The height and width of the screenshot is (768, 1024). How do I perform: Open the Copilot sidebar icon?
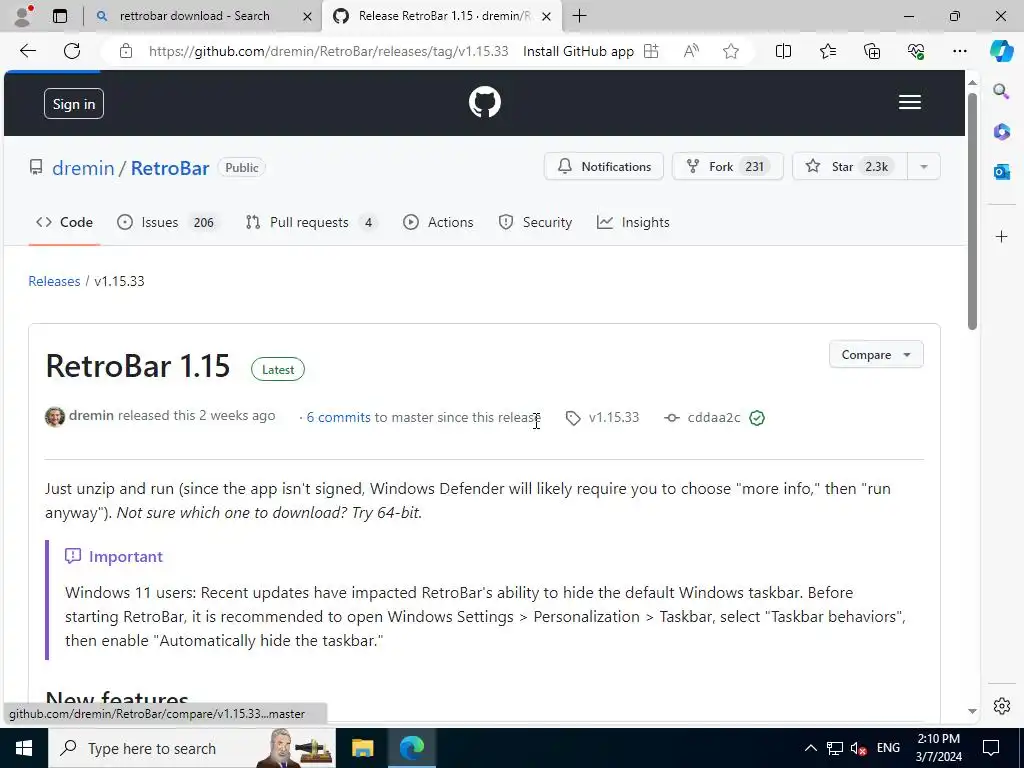click(x=1001, y=51)
